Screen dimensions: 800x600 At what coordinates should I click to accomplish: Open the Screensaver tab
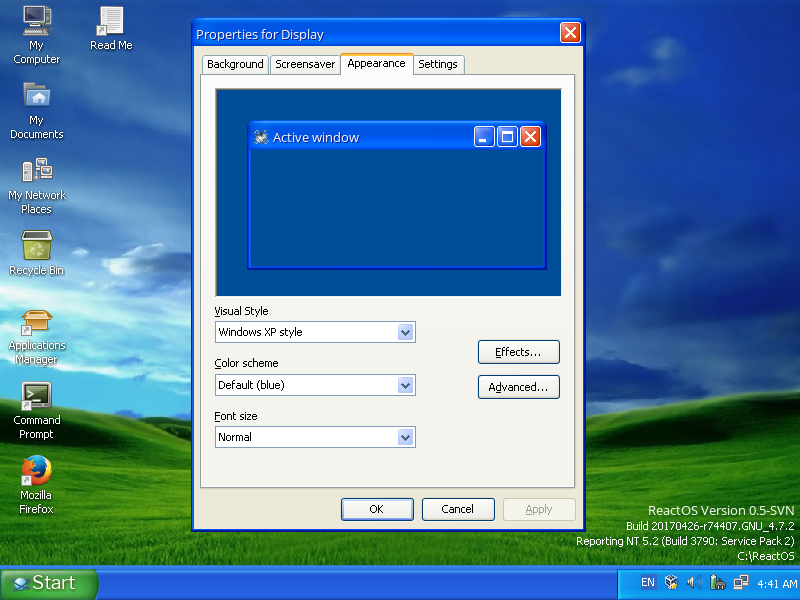305,64
